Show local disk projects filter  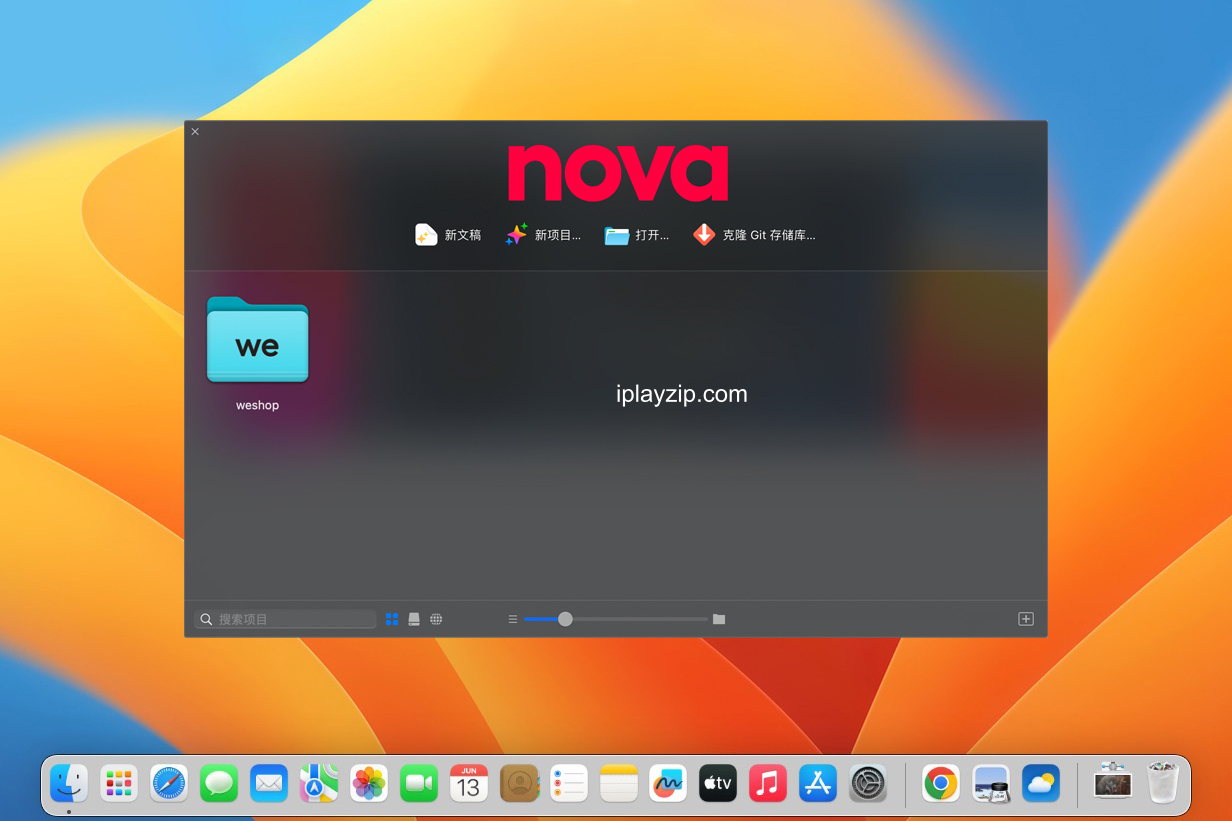point(414,619)
